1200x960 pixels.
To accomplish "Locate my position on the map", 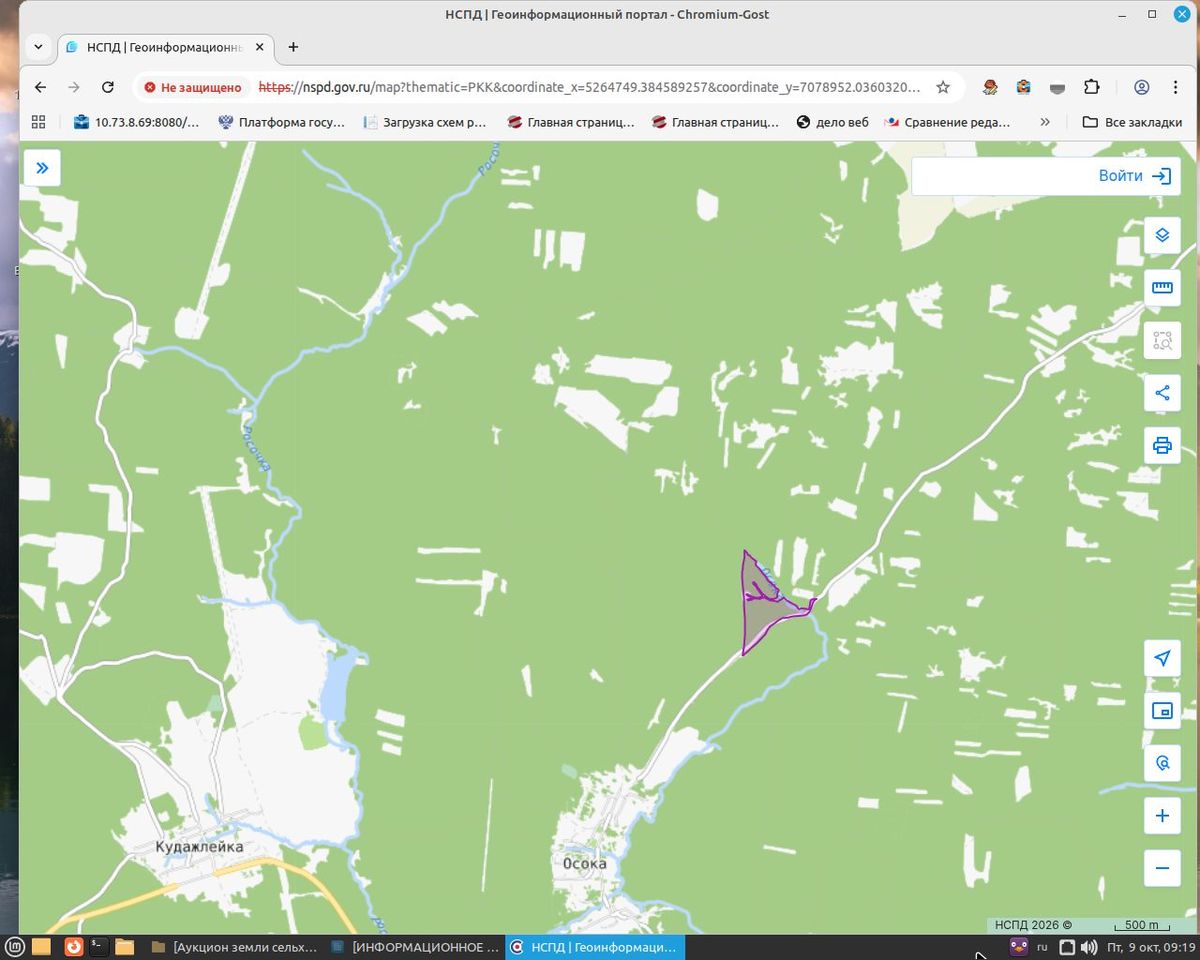I will [1162, 658].
